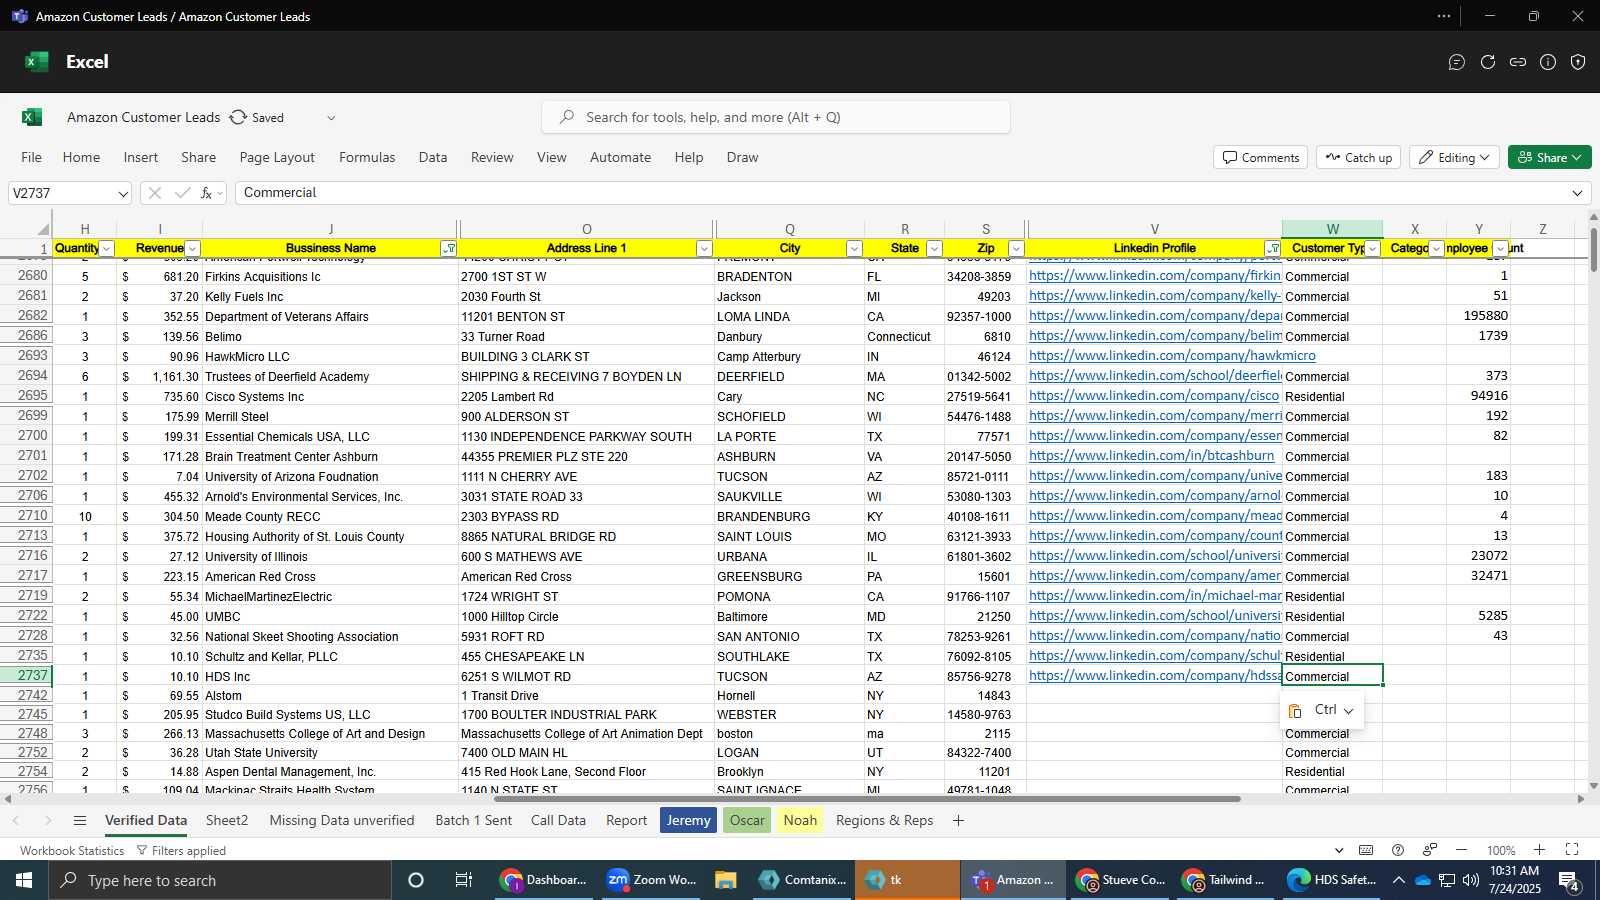Click the paste options clipboard icon

tap(1295, 710)
